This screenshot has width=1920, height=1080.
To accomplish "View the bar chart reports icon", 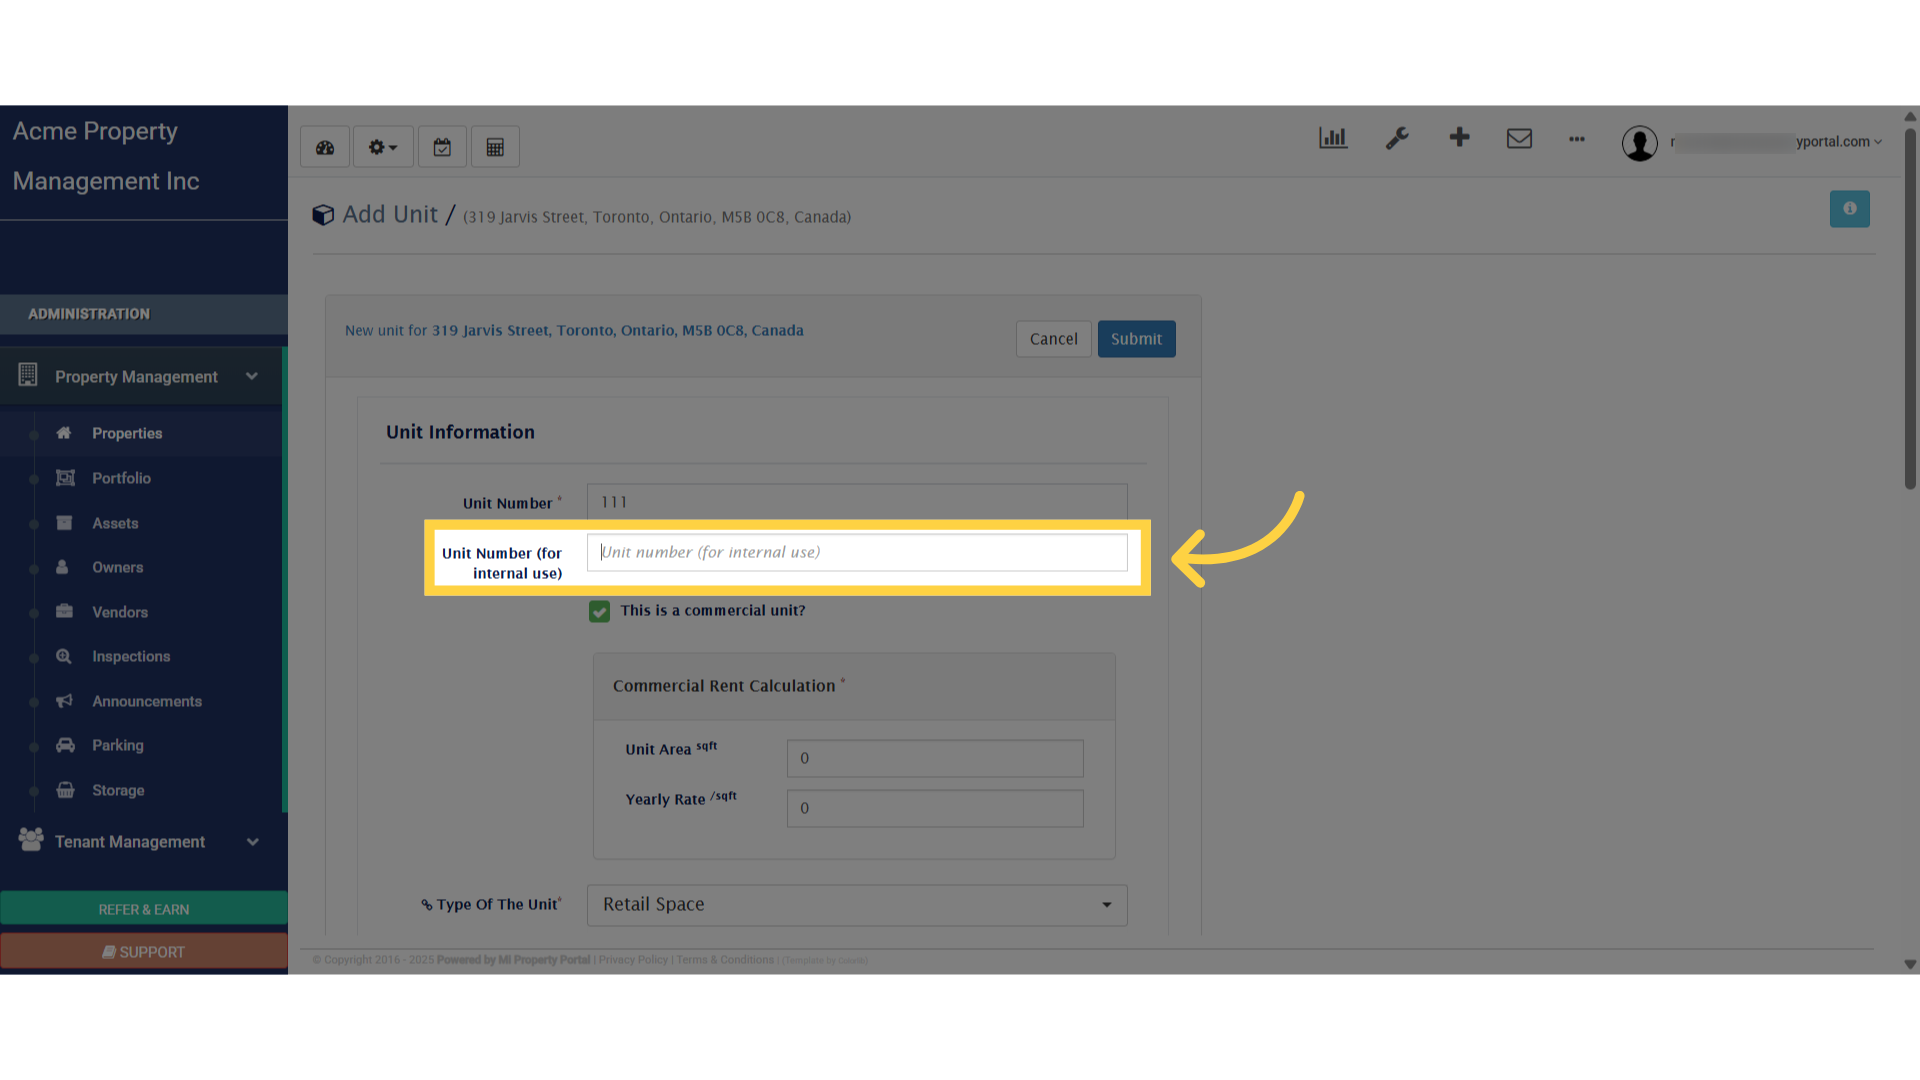I will (x=1333, y=140).
